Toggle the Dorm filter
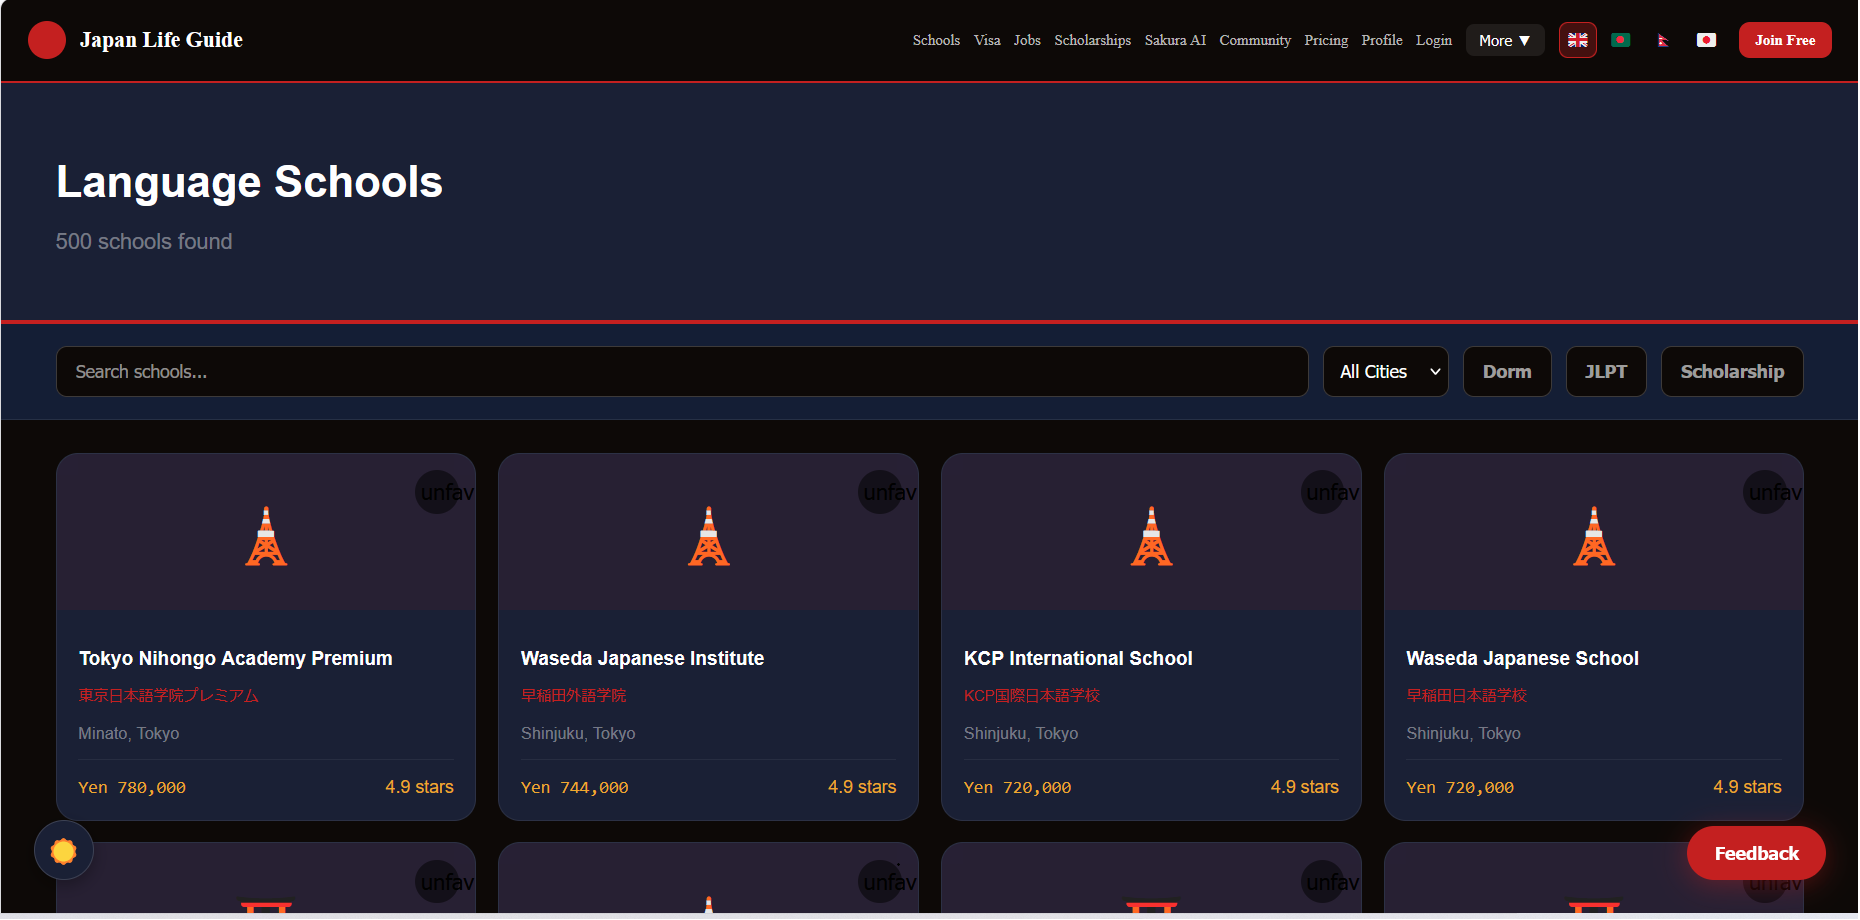 pyautogui.click(x=1507, y=372)
